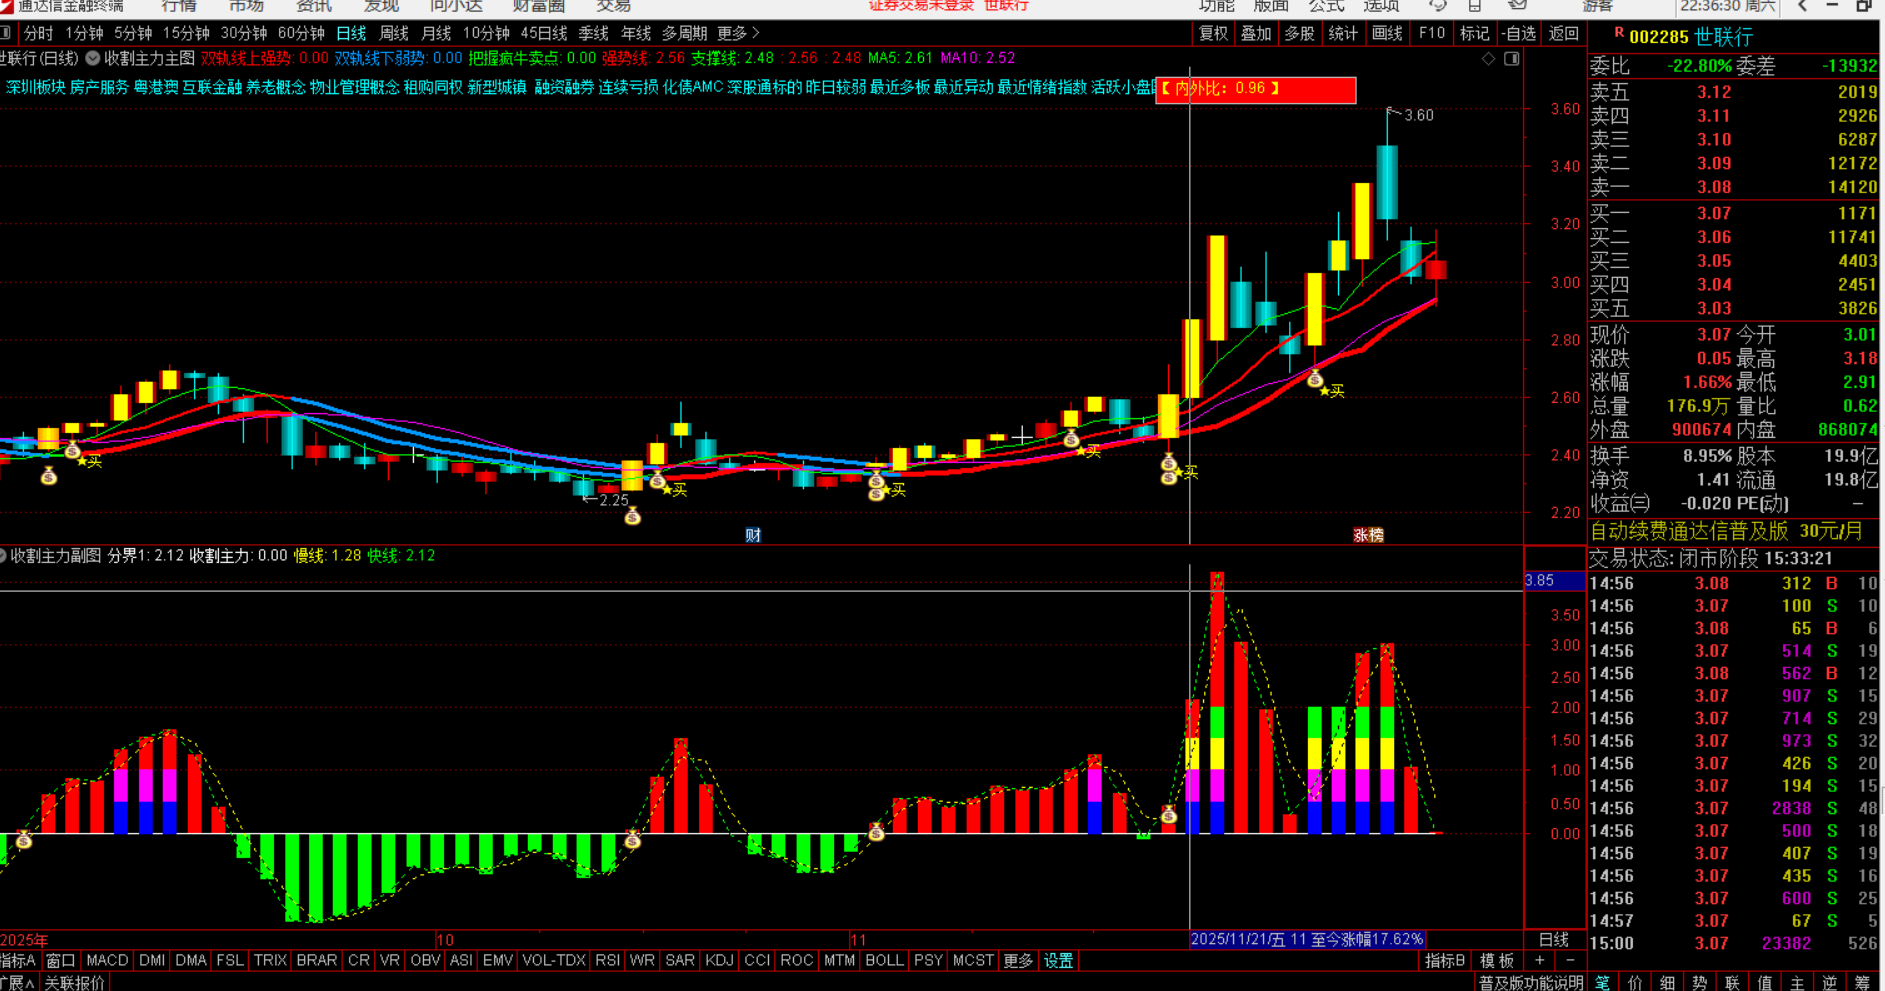Screen dimensions: 1885x991
Task: Open the 多周期 multi-period view
Action: (685, 33)
